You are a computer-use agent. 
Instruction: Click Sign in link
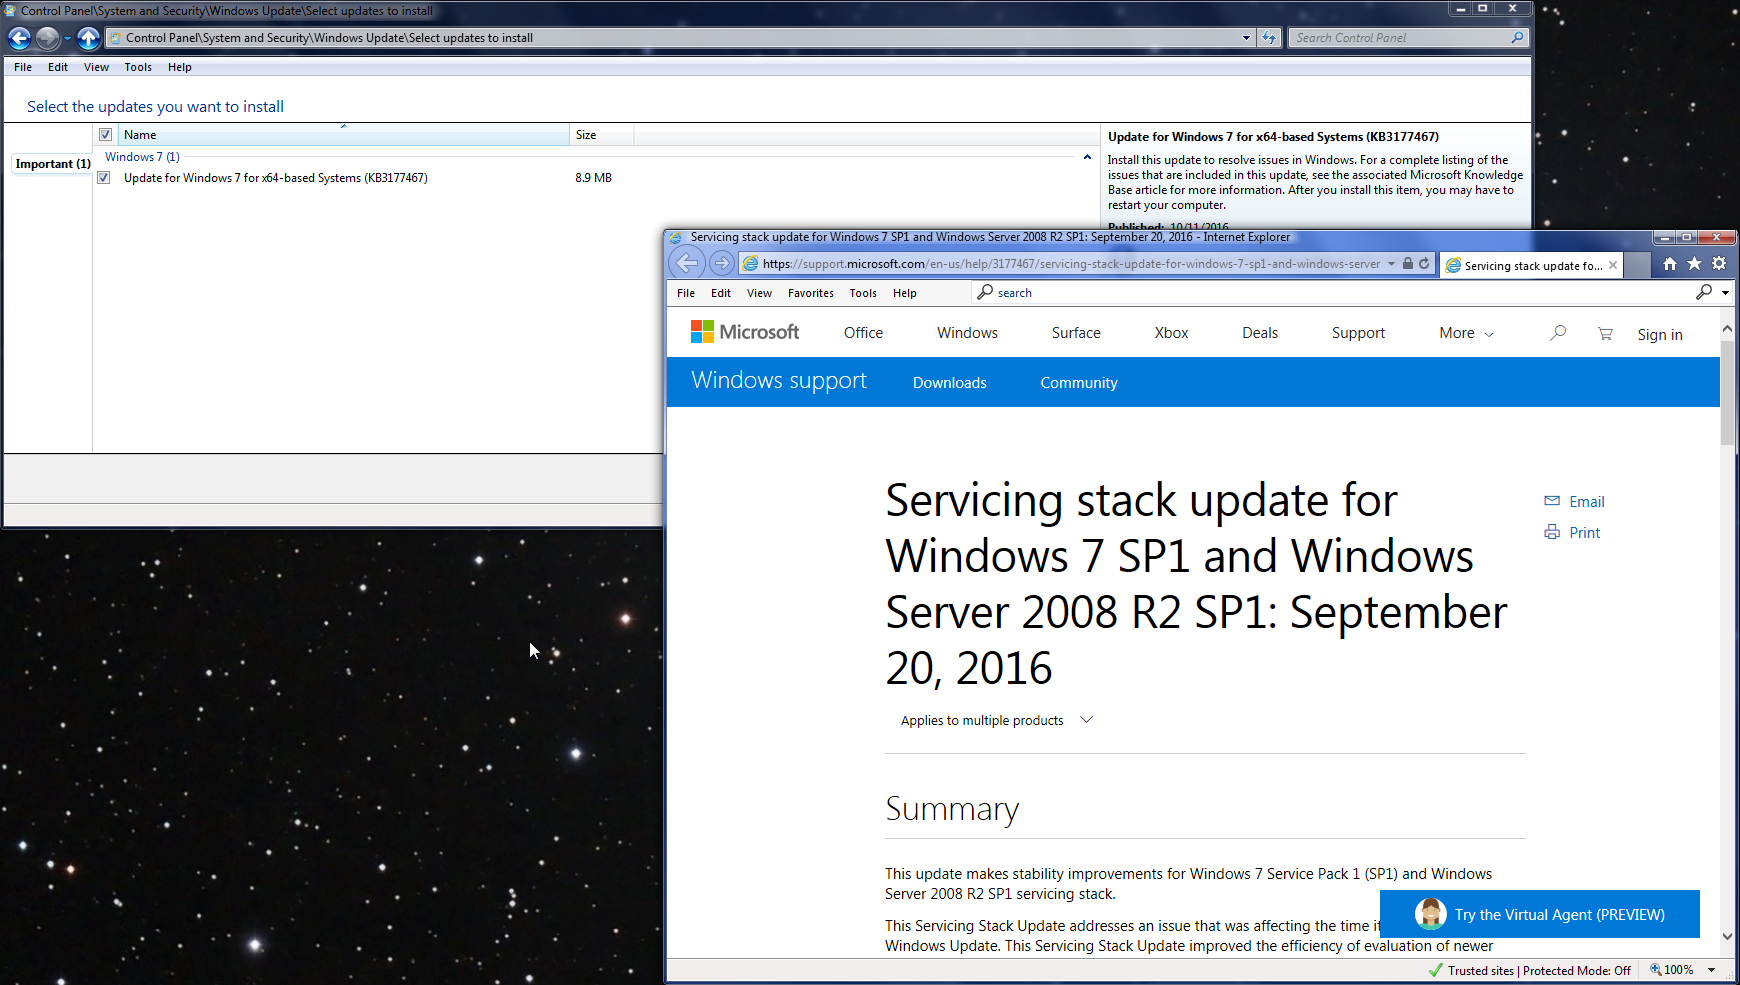tap(1660, 335)
